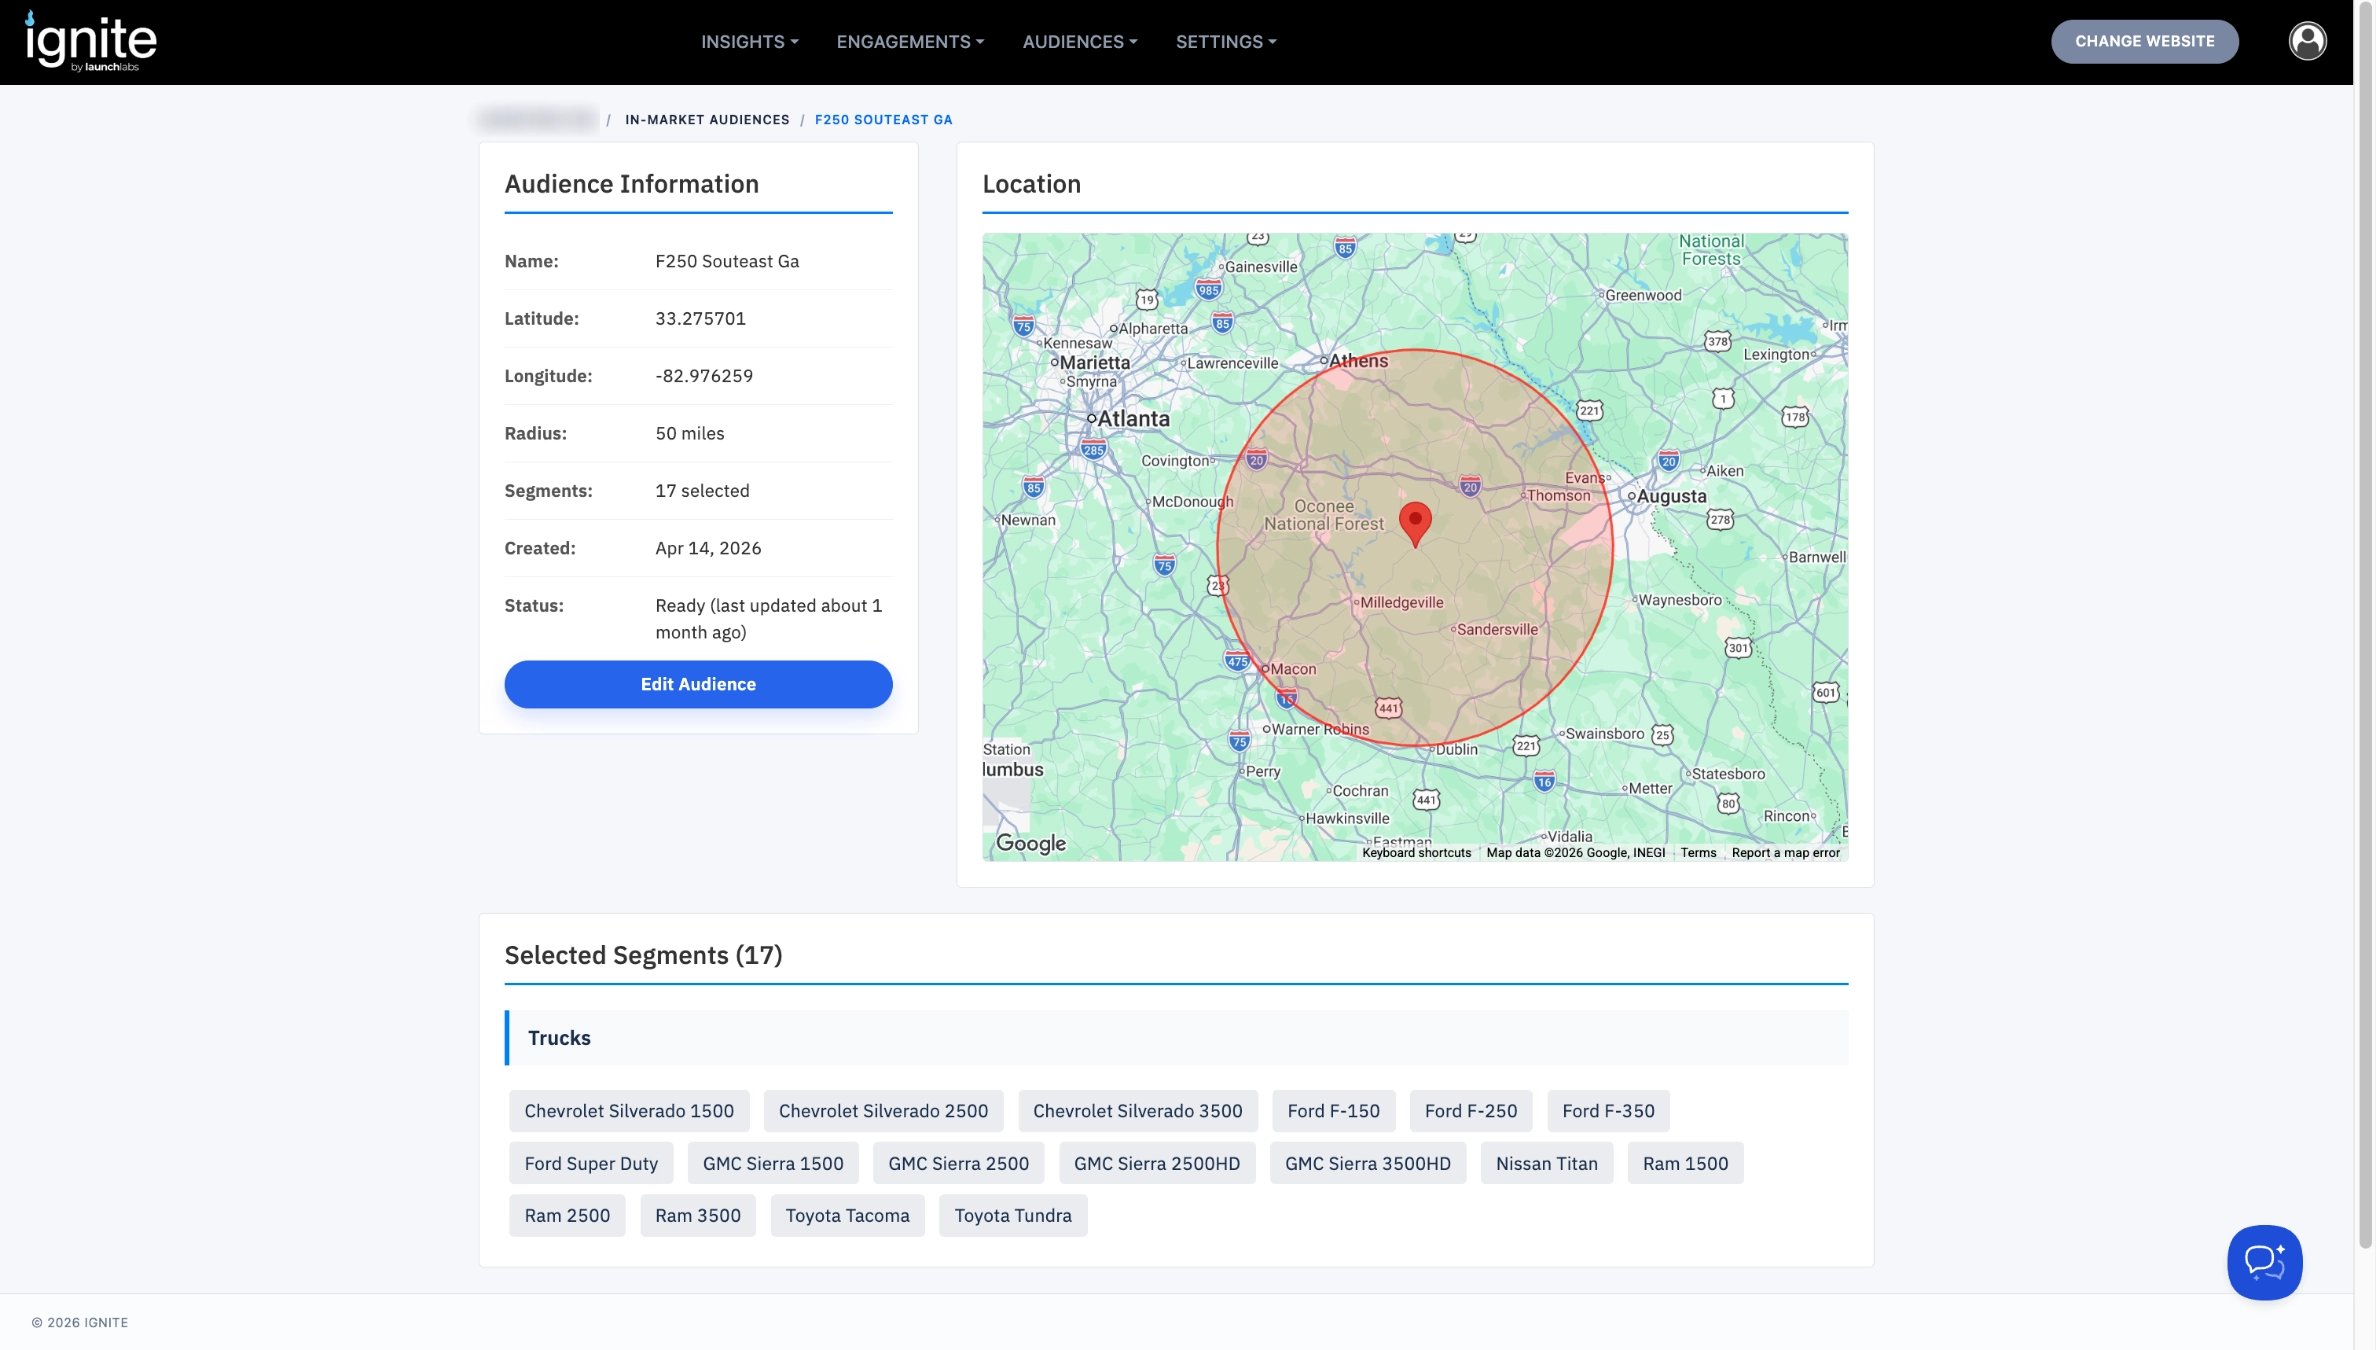Image resolution: width=2376 pixels, height=1350 pixels.
Task: Click the F250 Souteast GA breadcrumb
Action: coord(883,120)
